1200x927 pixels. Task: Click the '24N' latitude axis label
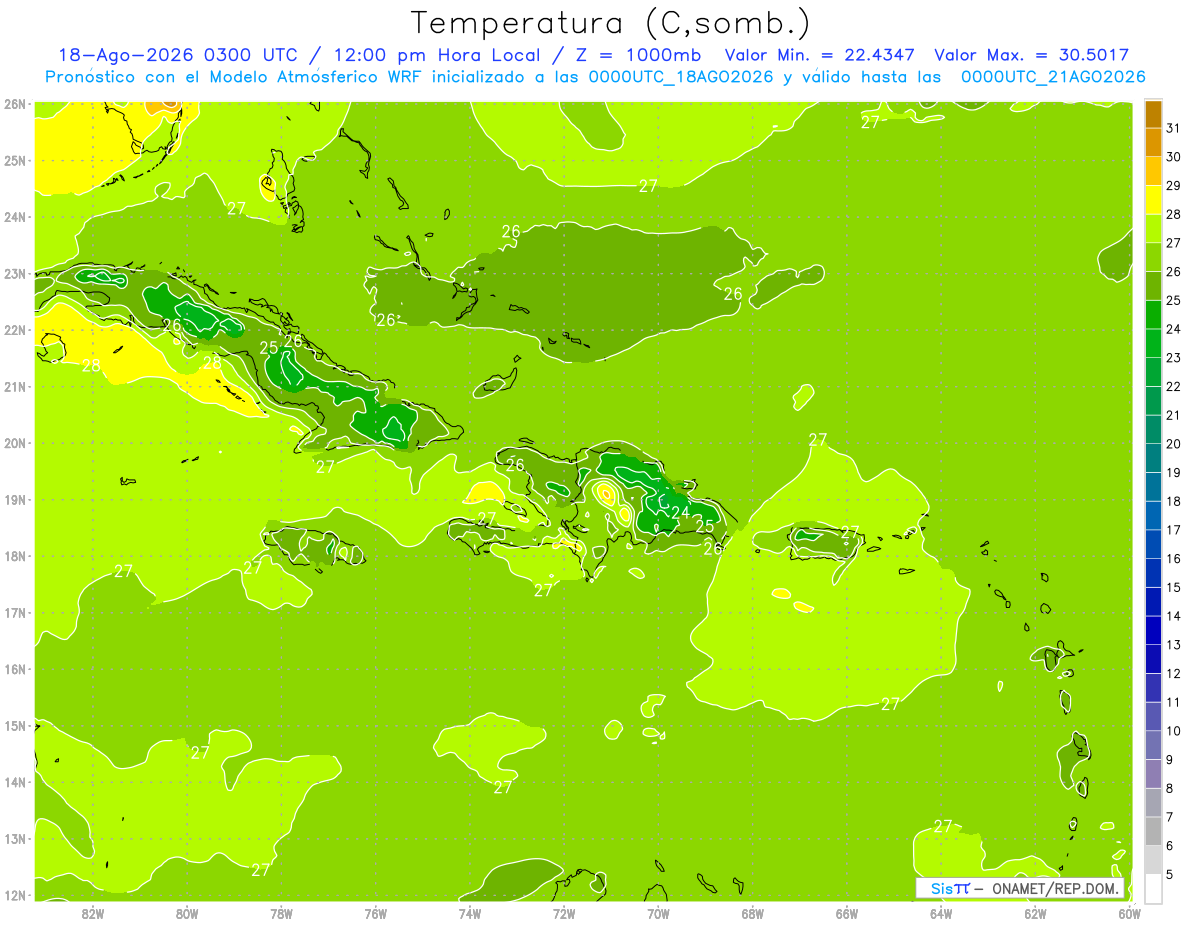[x=14, y=217]
